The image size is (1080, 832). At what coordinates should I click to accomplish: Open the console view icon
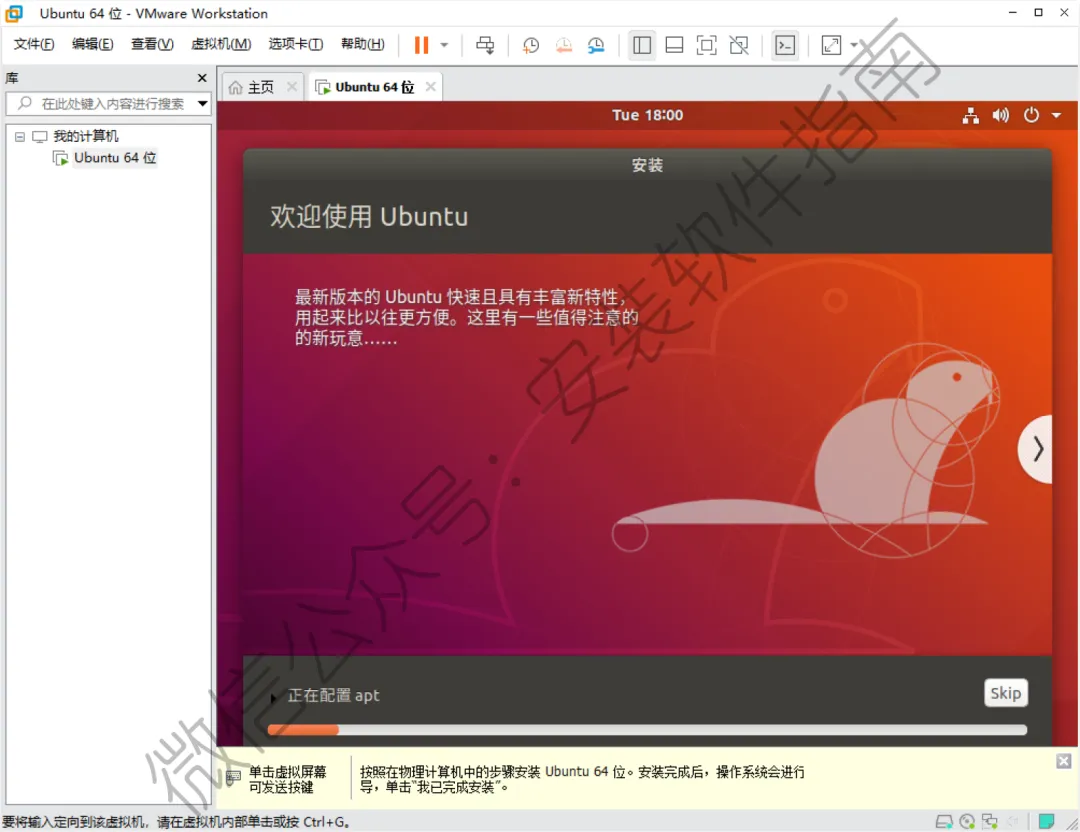tap(785, 45)
